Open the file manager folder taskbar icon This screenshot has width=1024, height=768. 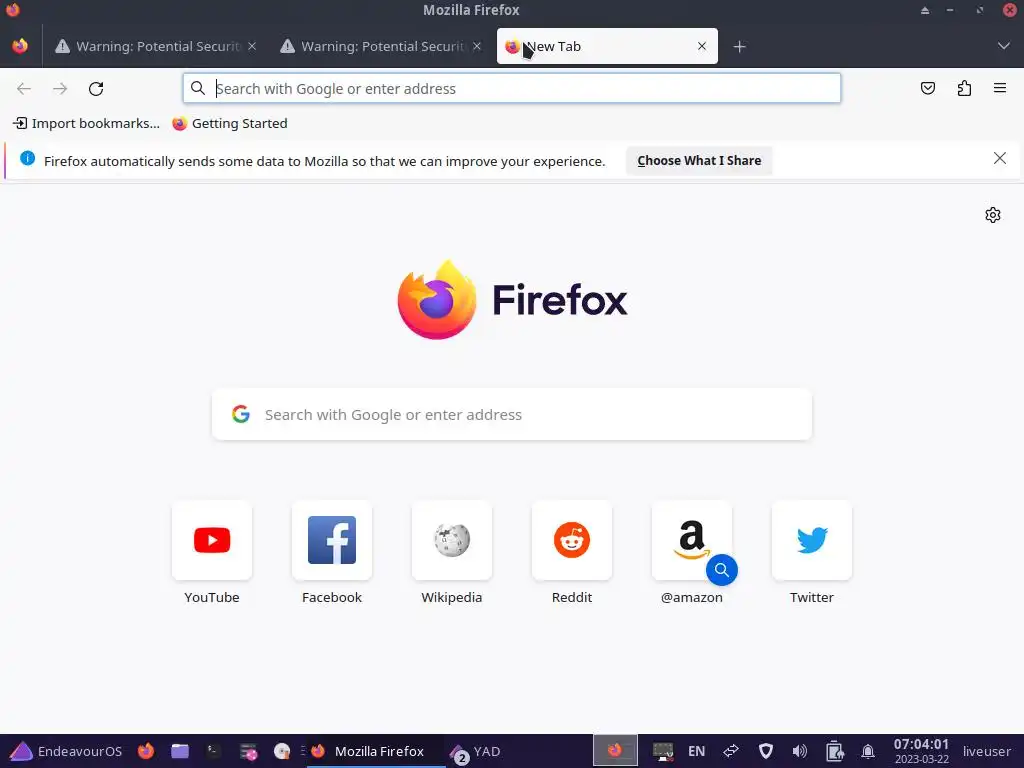click(180, 751)
